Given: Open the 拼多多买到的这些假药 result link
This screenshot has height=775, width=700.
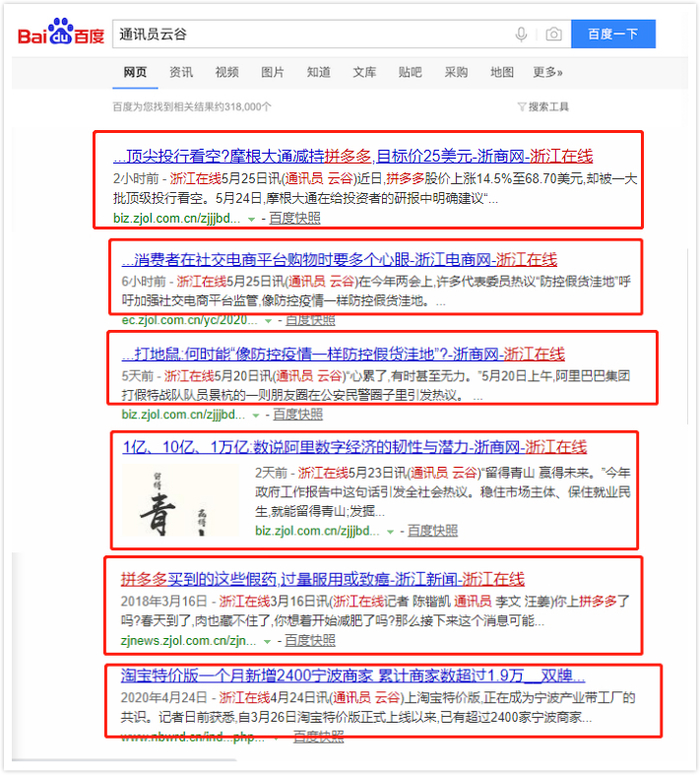Looking at the screenshot, I should [x=322, y=579].
